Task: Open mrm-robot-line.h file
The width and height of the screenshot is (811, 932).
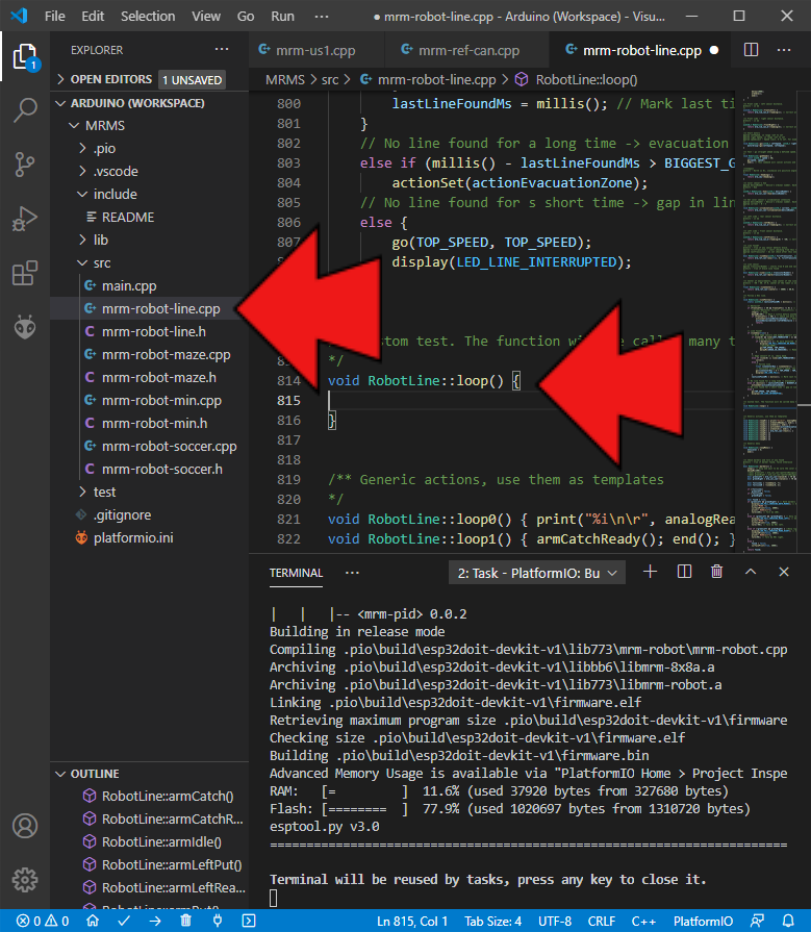Action: coord(149,332)
